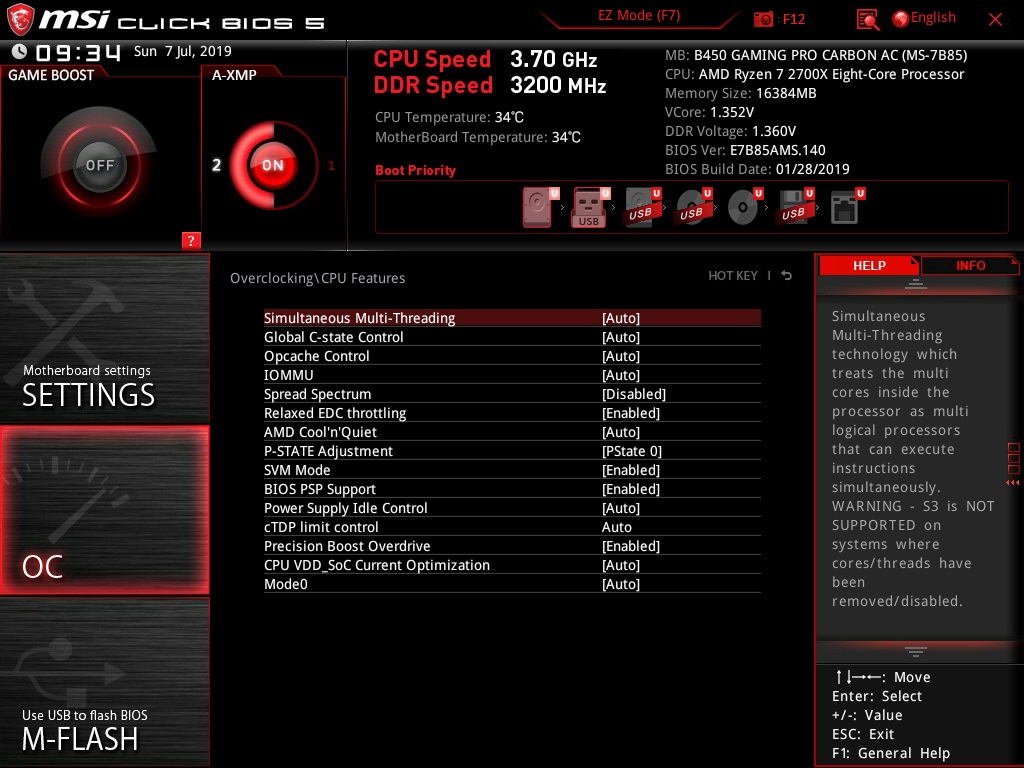
Task: Click the date Sun 7 Jul, 2019
Action: (x=182, y=51)
